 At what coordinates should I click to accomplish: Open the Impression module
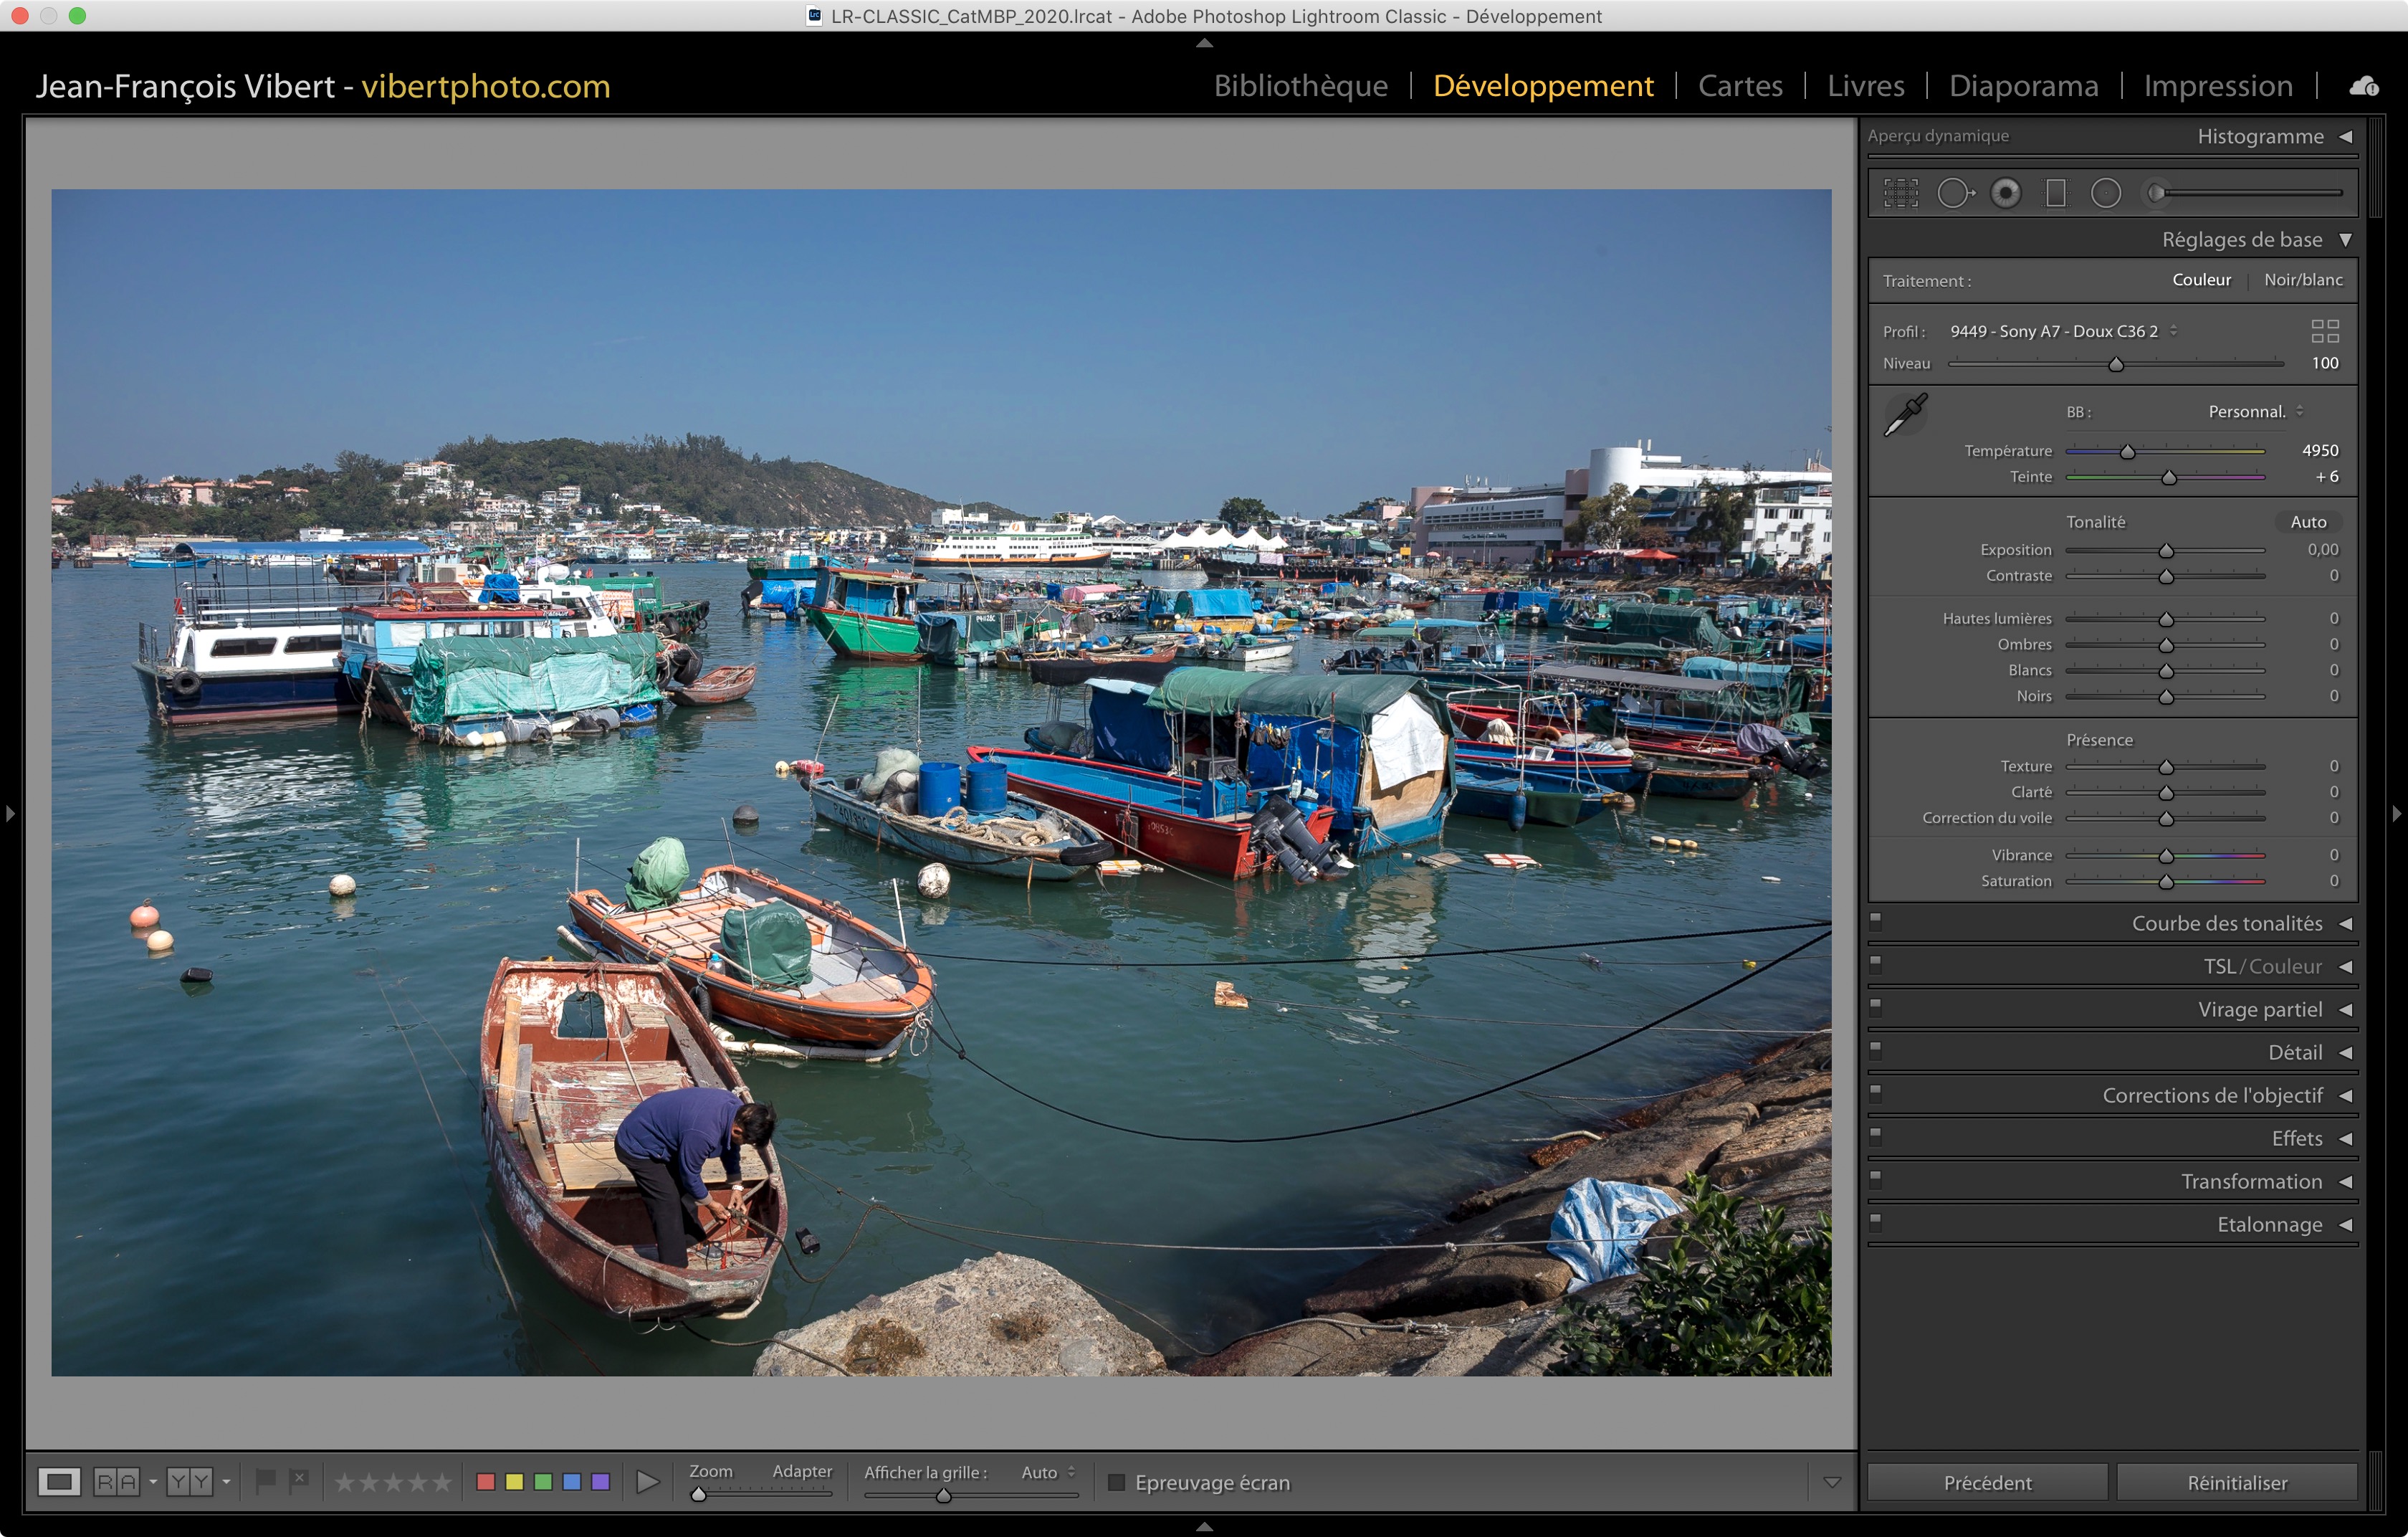[x=2217, y=86]
